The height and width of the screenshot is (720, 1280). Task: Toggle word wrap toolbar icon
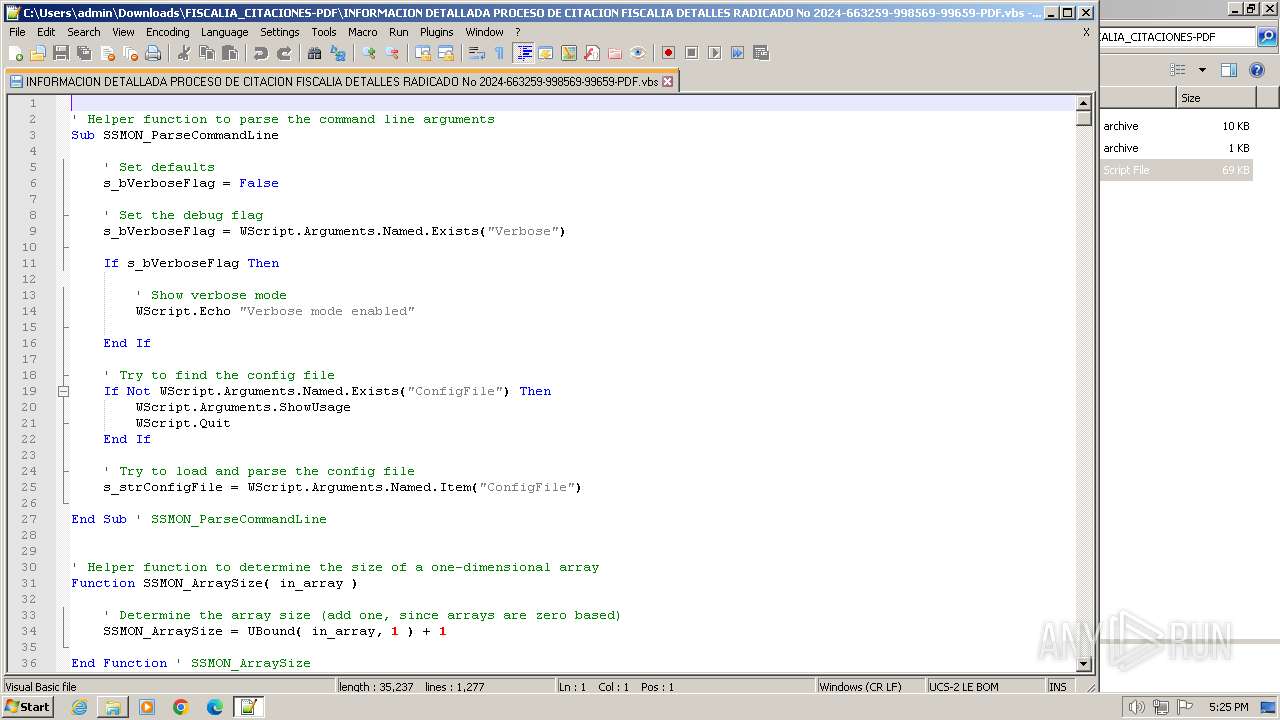click(477, 53)
